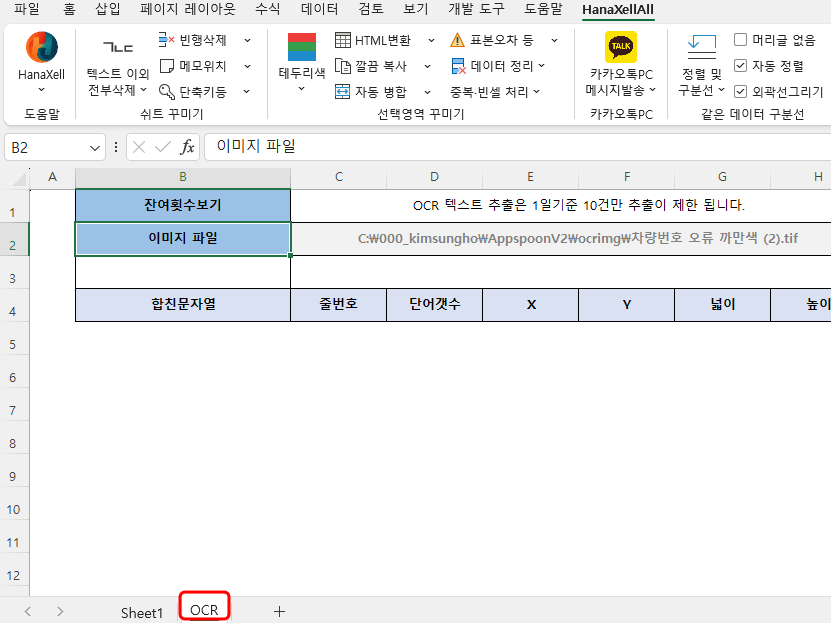Open the 보기 ribbon tab
The width and height of the screenshot is (831, 623).
pyautogui.click(x=416, y=9)
